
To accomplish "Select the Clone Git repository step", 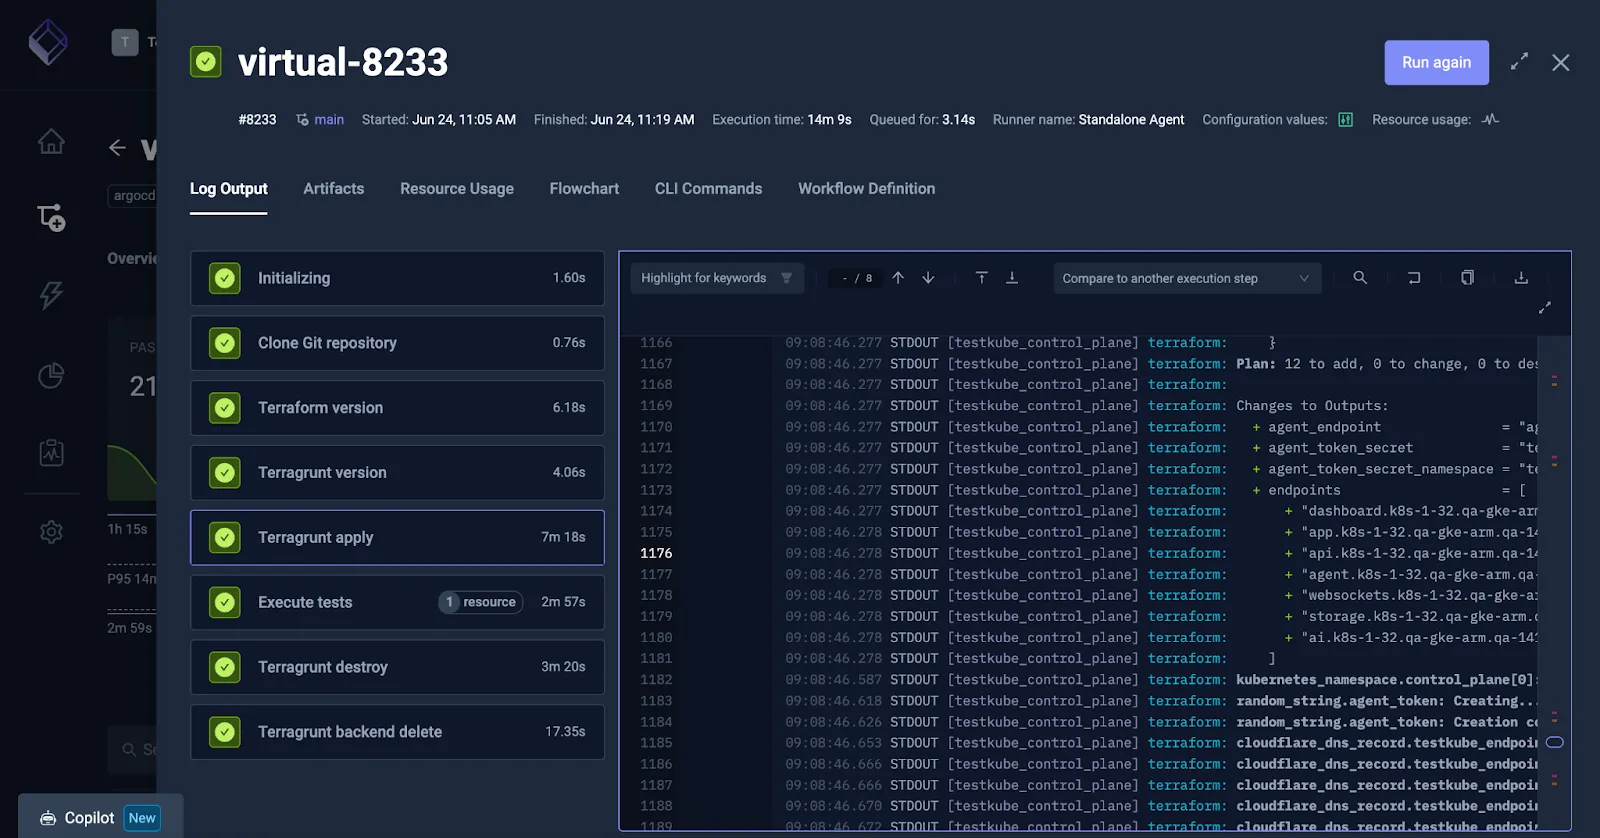I will pos(397,343).
